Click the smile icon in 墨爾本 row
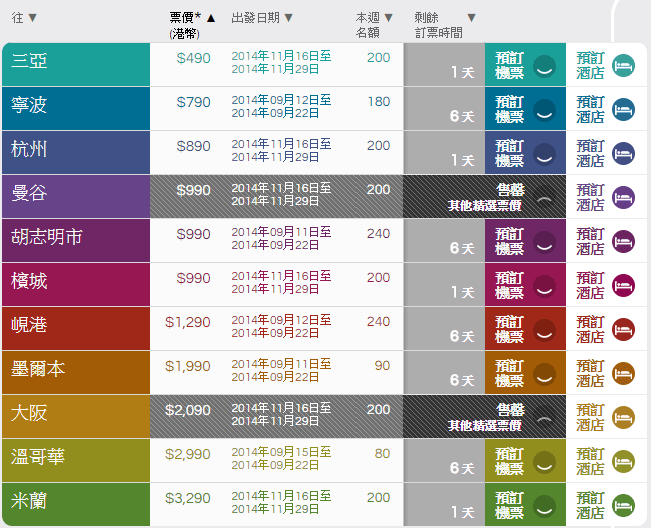Screen dimensions: 651x528 [543, 373]
